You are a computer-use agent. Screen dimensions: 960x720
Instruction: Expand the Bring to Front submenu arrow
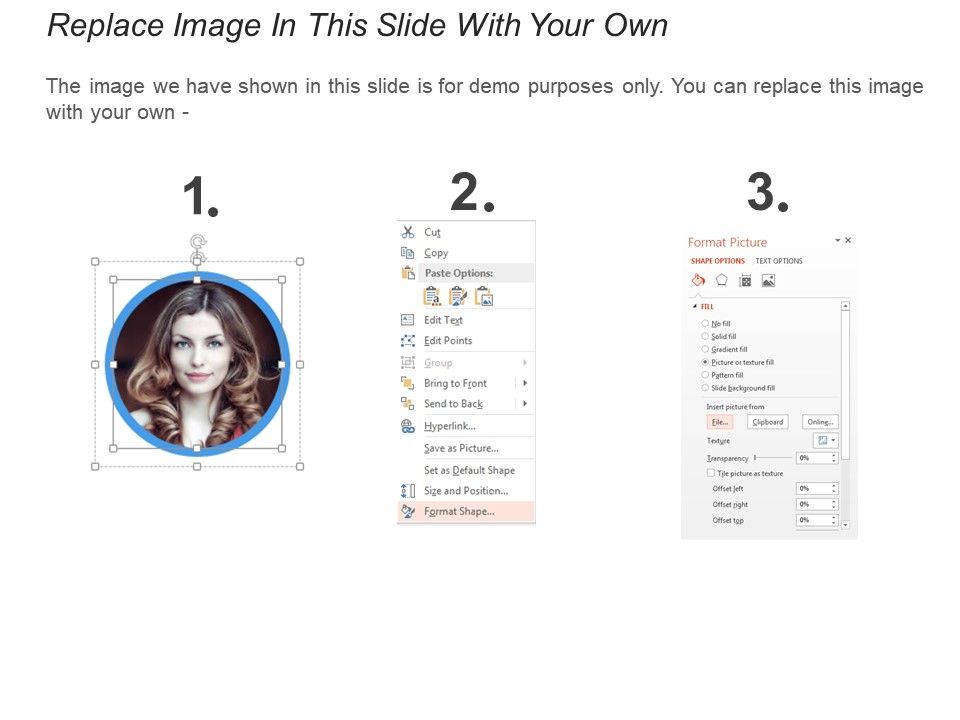524,383
